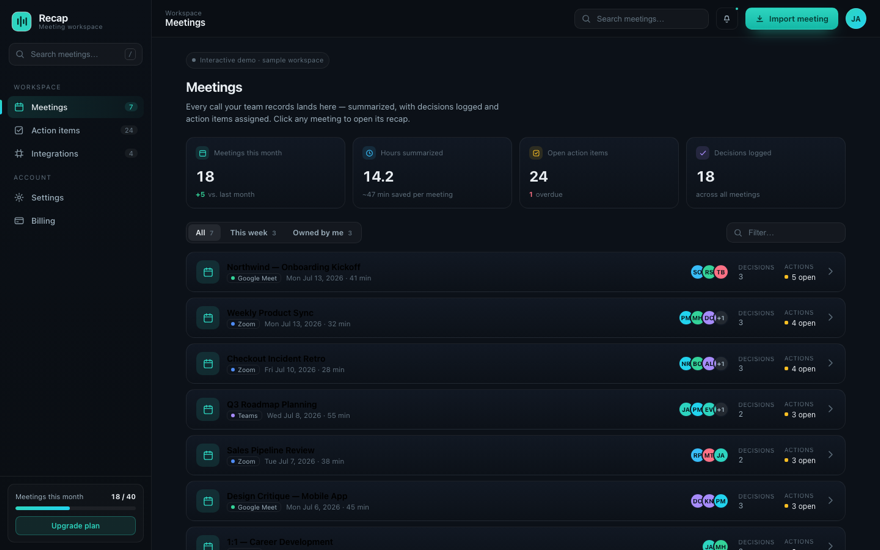Click the Upgrade plan button
This screenshot has width=880, height=550.
click(75, 525)
